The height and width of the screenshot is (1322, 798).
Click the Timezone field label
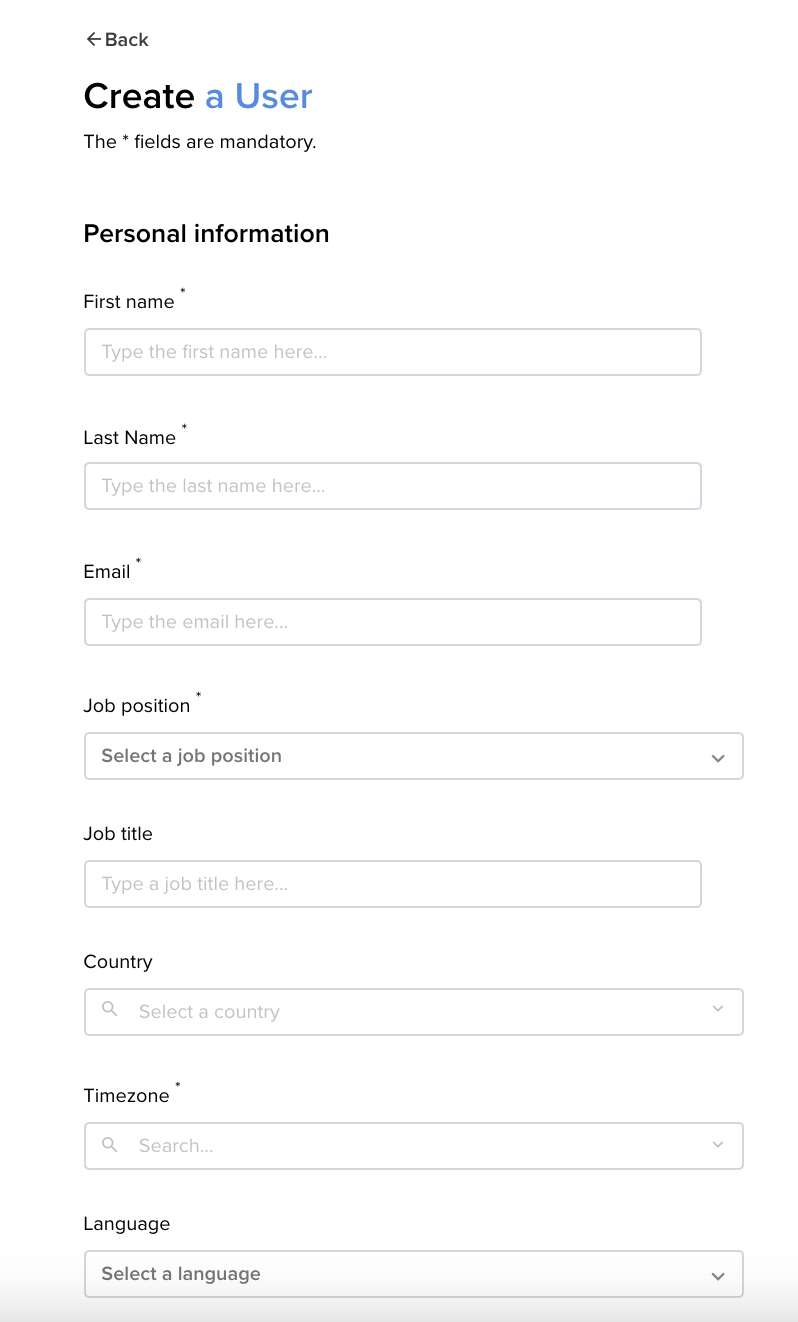(126, 1095)
